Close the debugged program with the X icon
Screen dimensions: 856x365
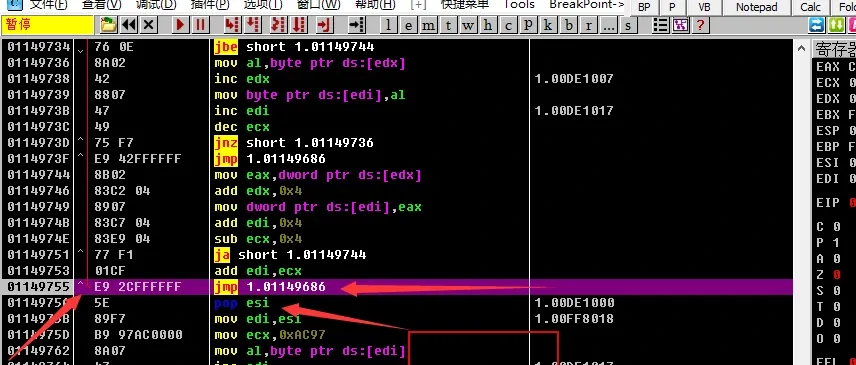tap(149, 25)
